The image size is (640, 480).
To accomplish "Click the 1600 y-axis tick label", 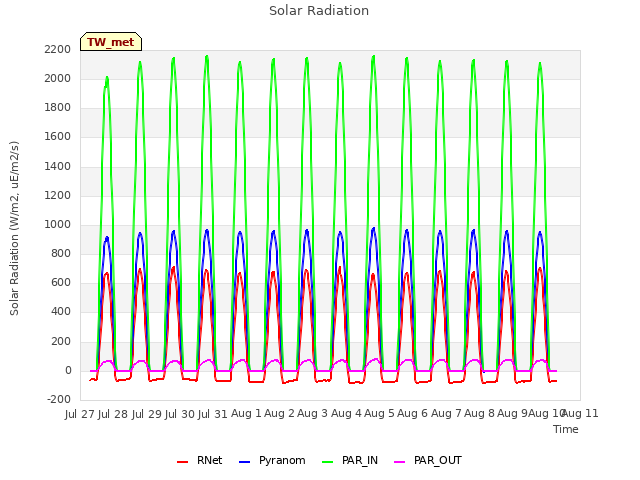I will click(x=58, y=136).
